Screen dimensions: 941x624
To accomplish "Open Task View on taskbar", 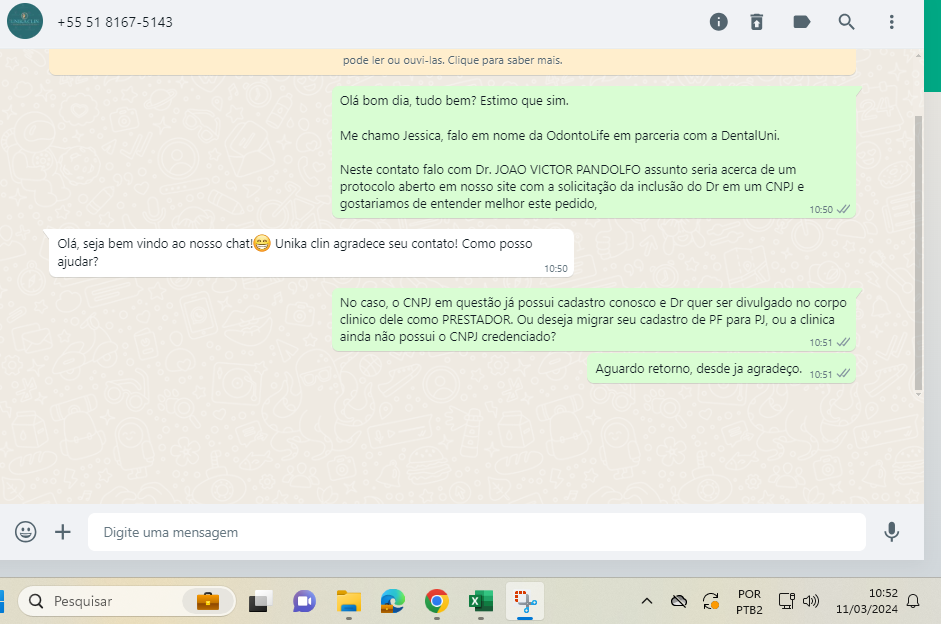I will tap(260, 601).
